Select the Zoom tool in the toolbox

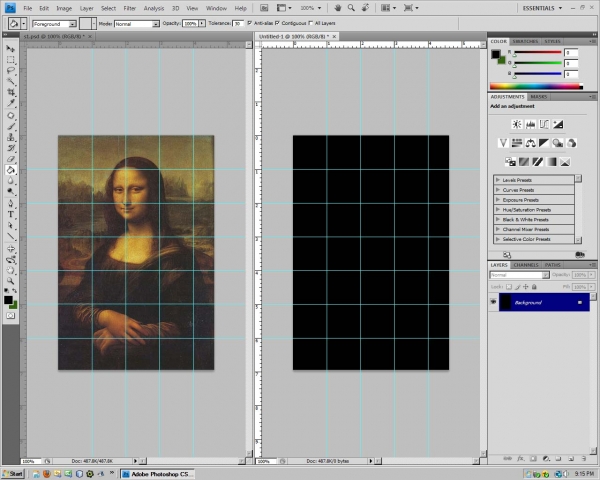coord(10,281)
